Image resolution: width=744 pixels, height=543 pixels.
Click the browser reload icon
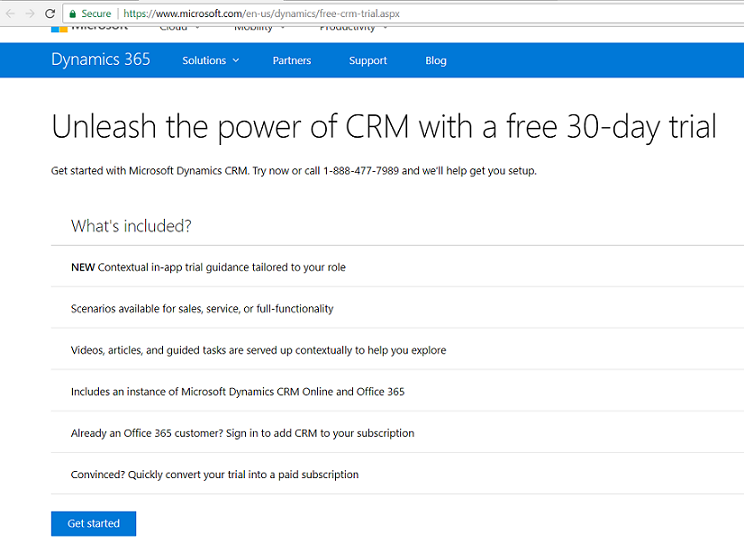pyautogui.click(x=50, y=13)
